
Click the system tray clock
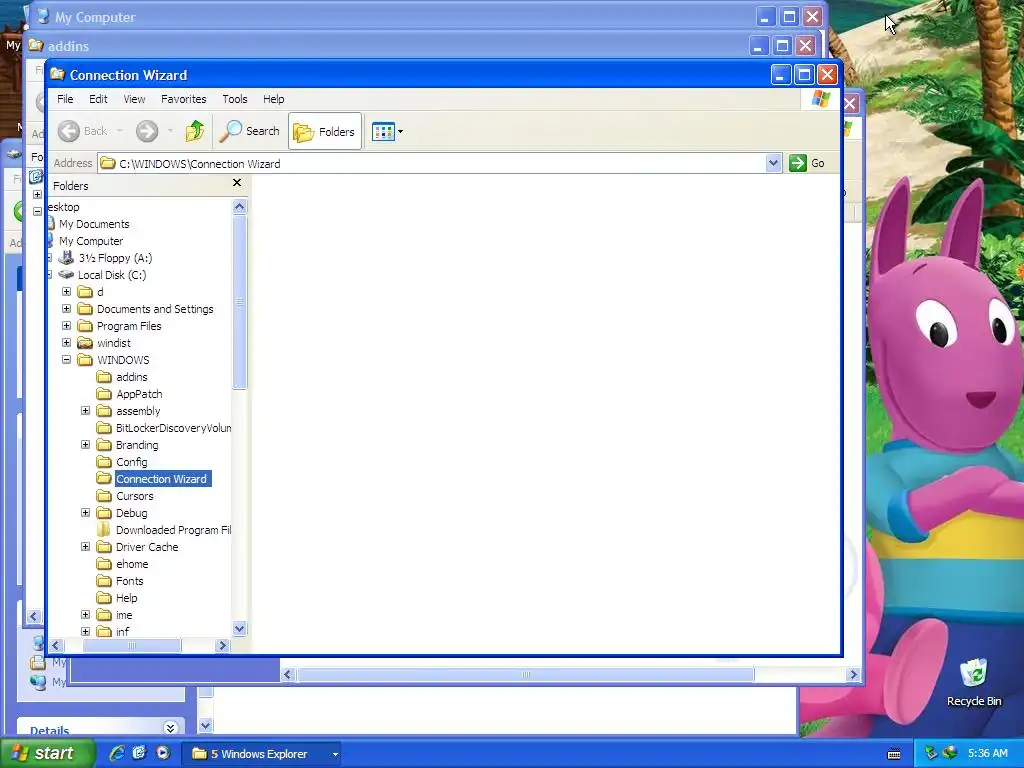click(x=987, y=753)
